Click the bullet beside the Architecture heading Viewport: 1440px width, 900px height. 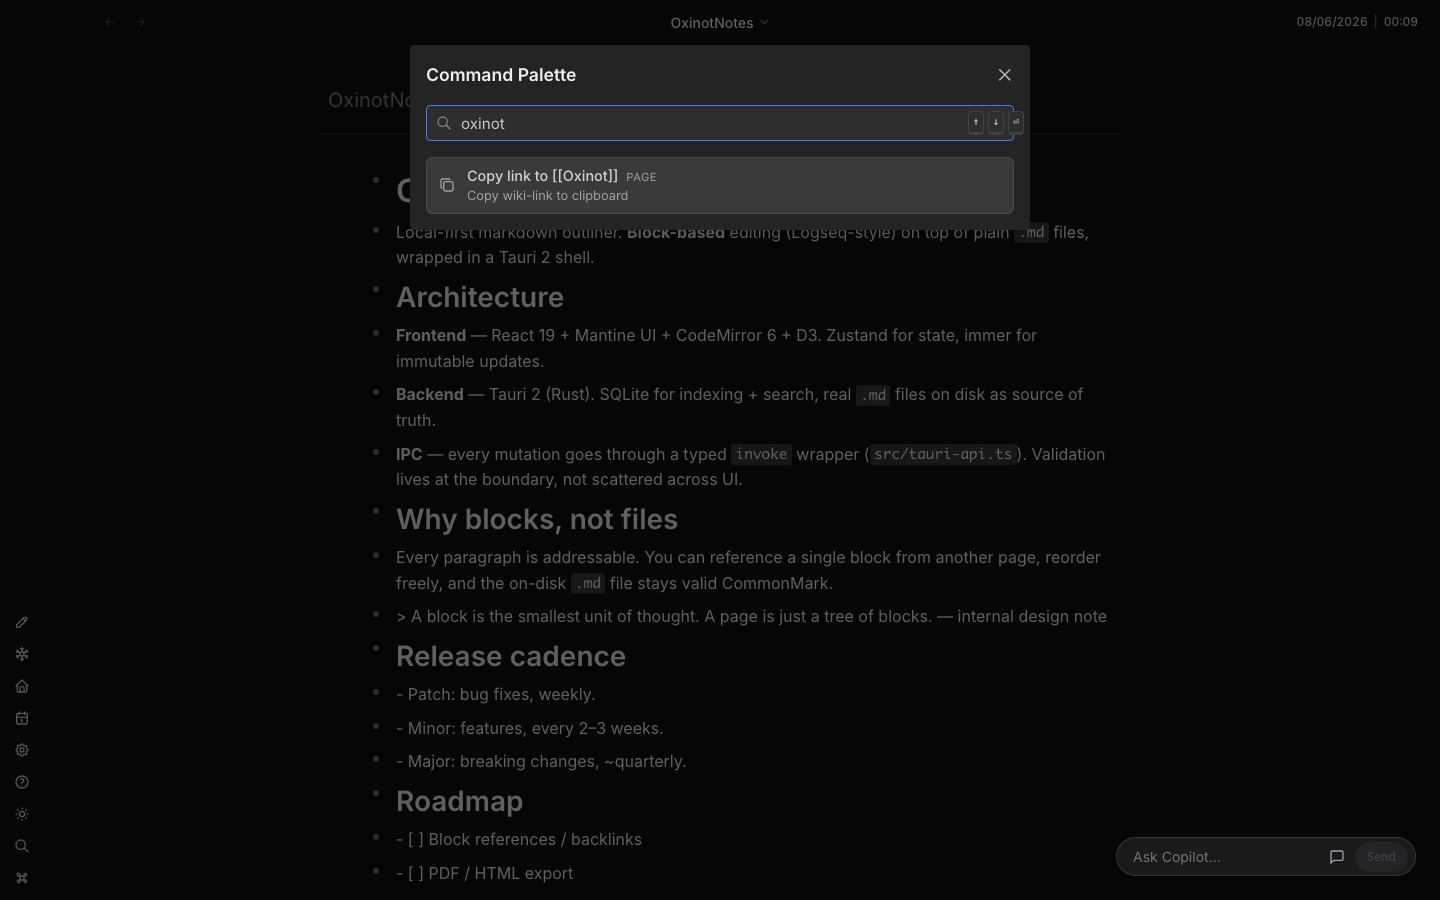376,289
